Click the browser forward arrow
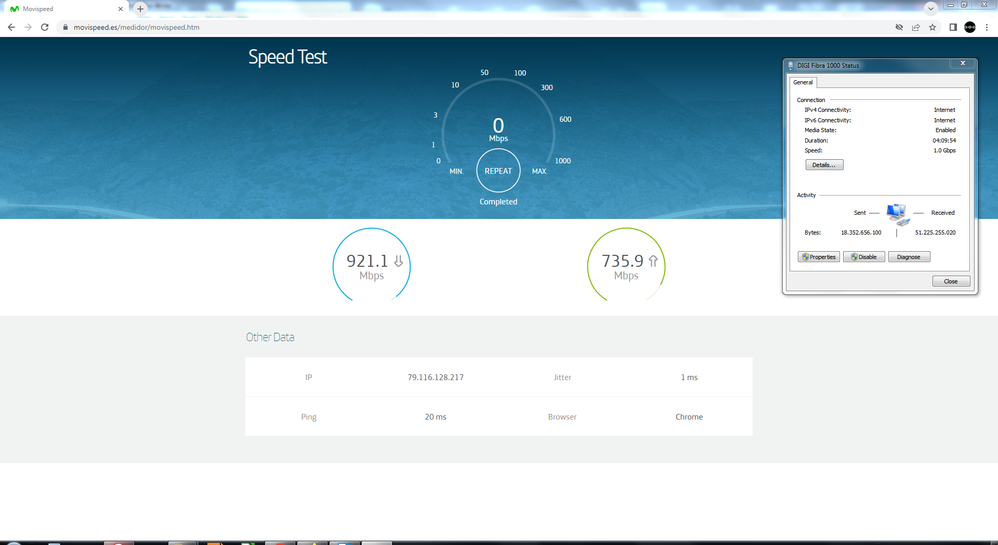 (x=28, y=27)
